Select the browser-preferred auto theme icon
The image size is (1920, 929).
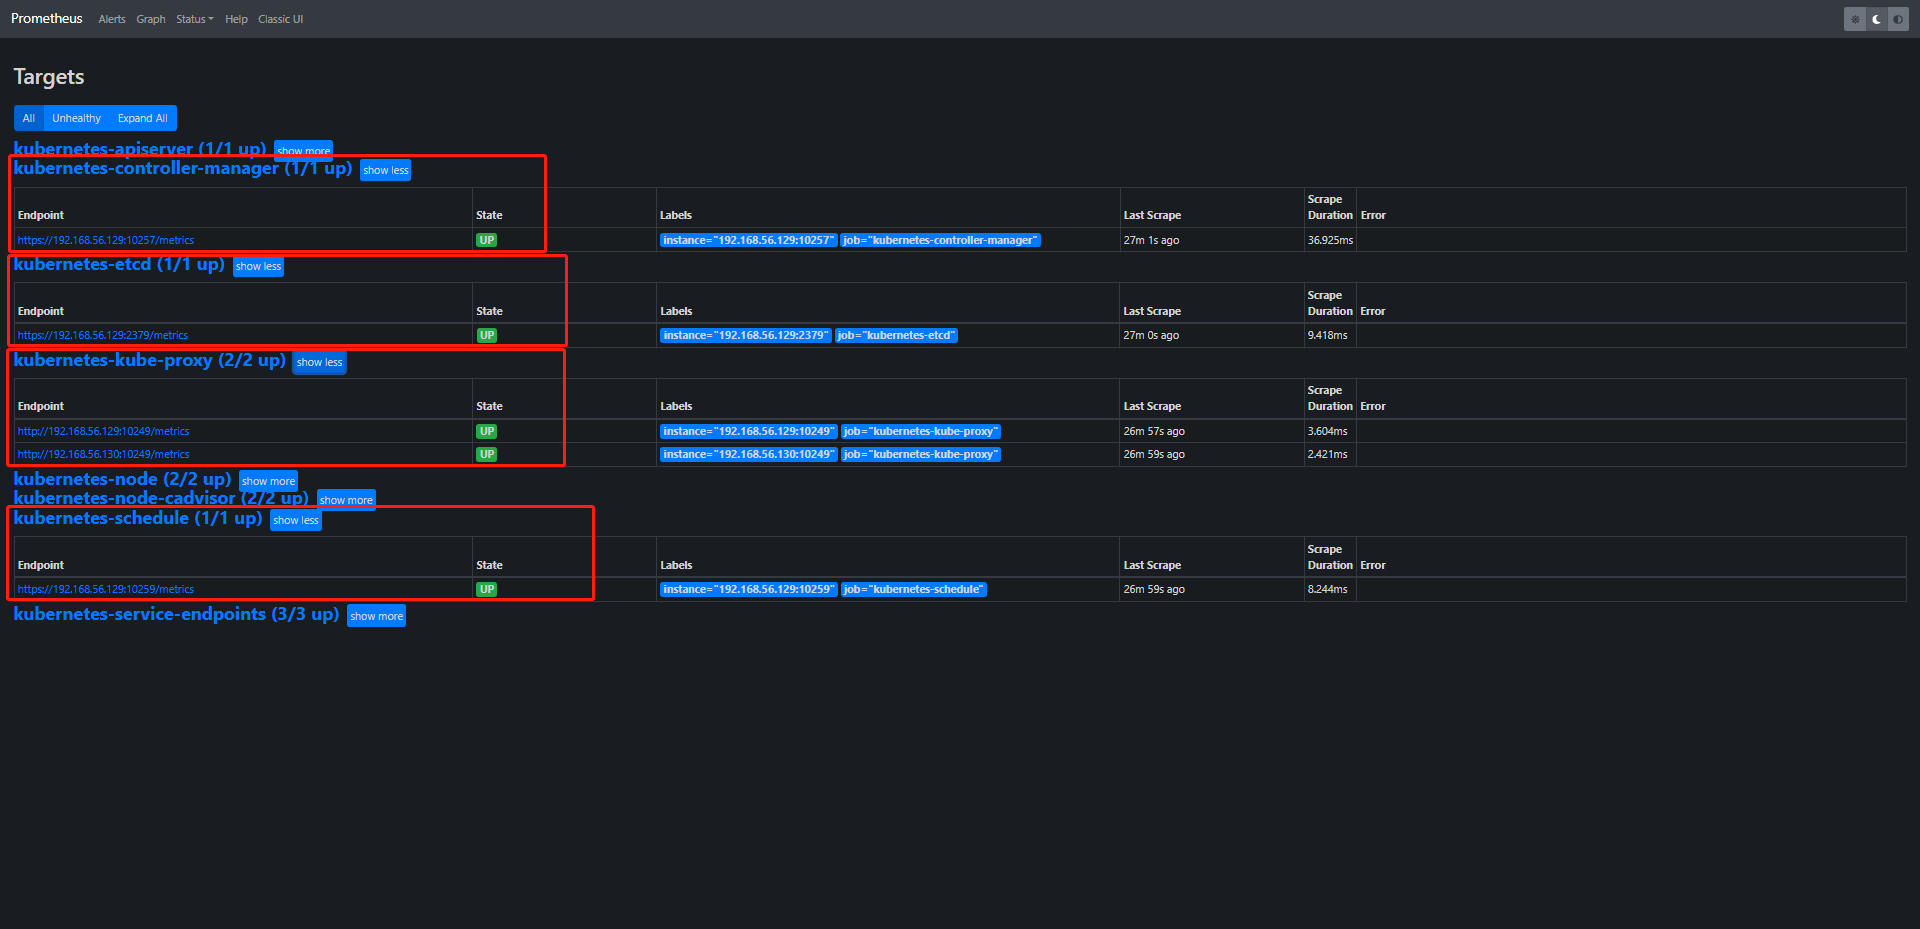[x=1898, y=19]
